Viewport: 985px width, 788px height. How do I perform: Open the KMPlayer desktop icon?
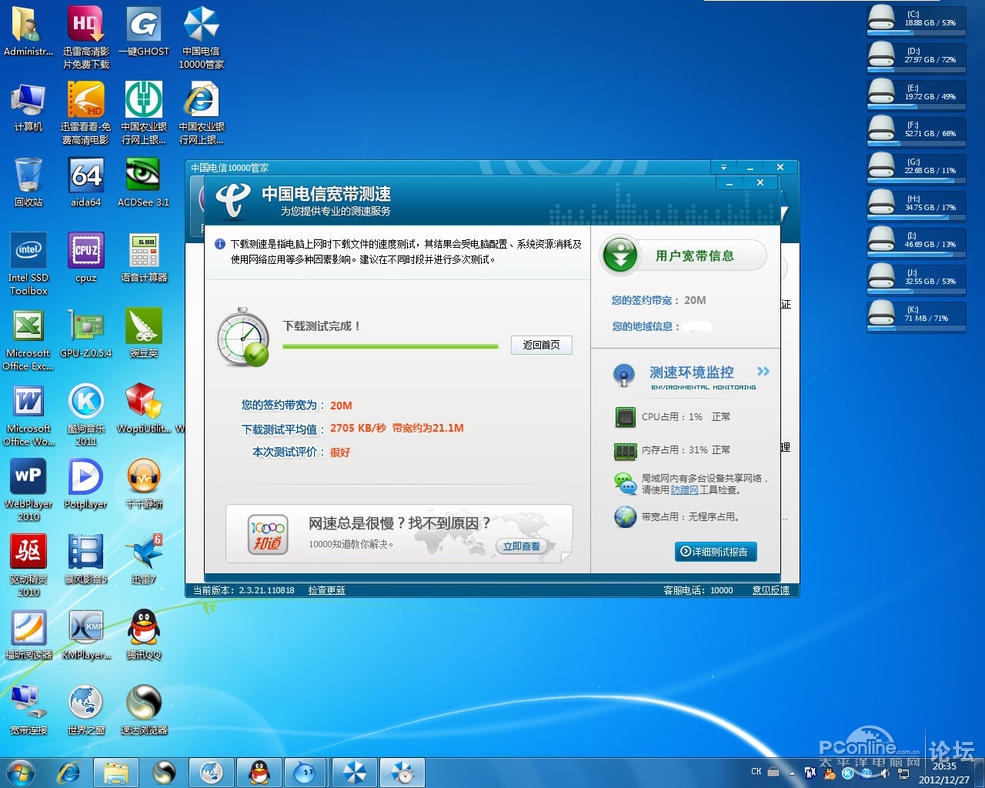(x=86, y=635)
